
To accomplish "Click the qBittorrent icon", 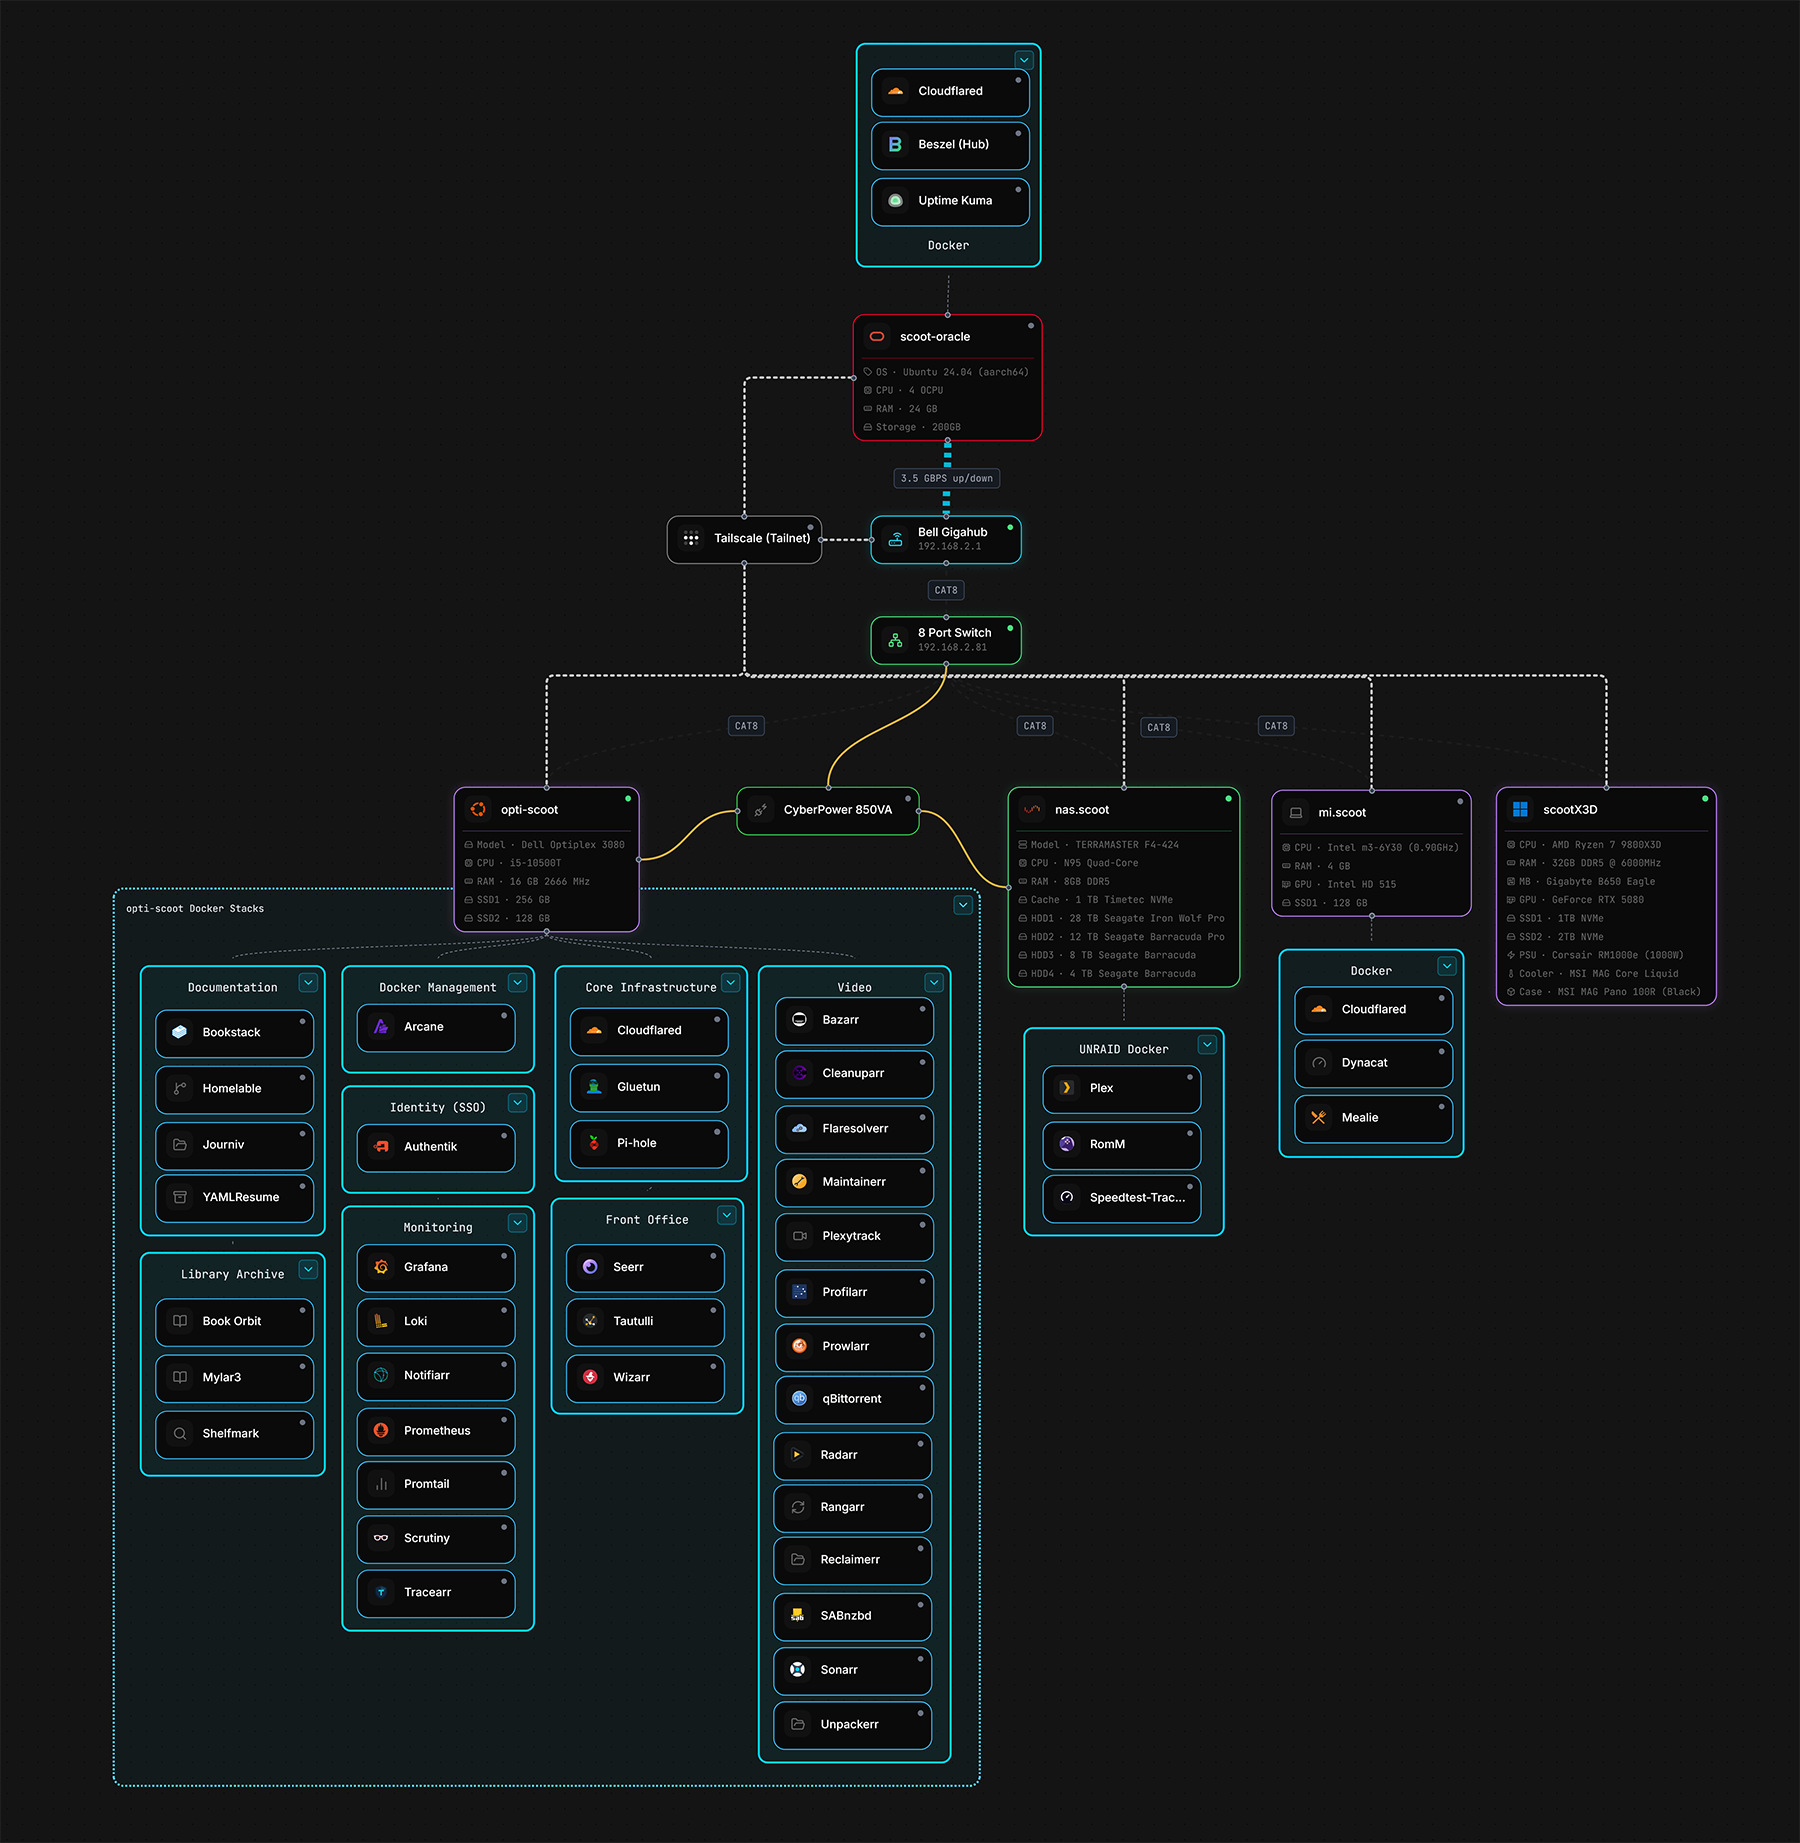I will pos(800,1399).
